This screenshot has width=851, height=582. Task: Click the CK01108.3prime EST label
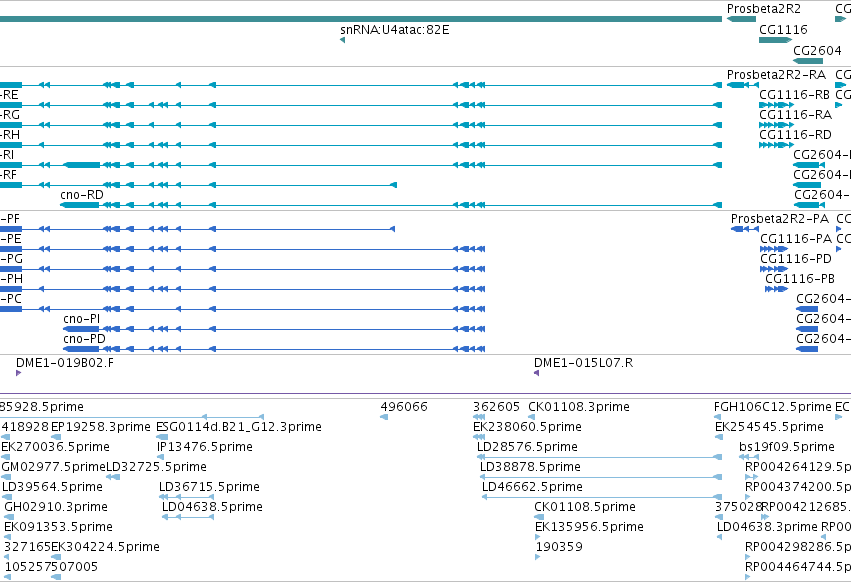click(x=579, y=407)
